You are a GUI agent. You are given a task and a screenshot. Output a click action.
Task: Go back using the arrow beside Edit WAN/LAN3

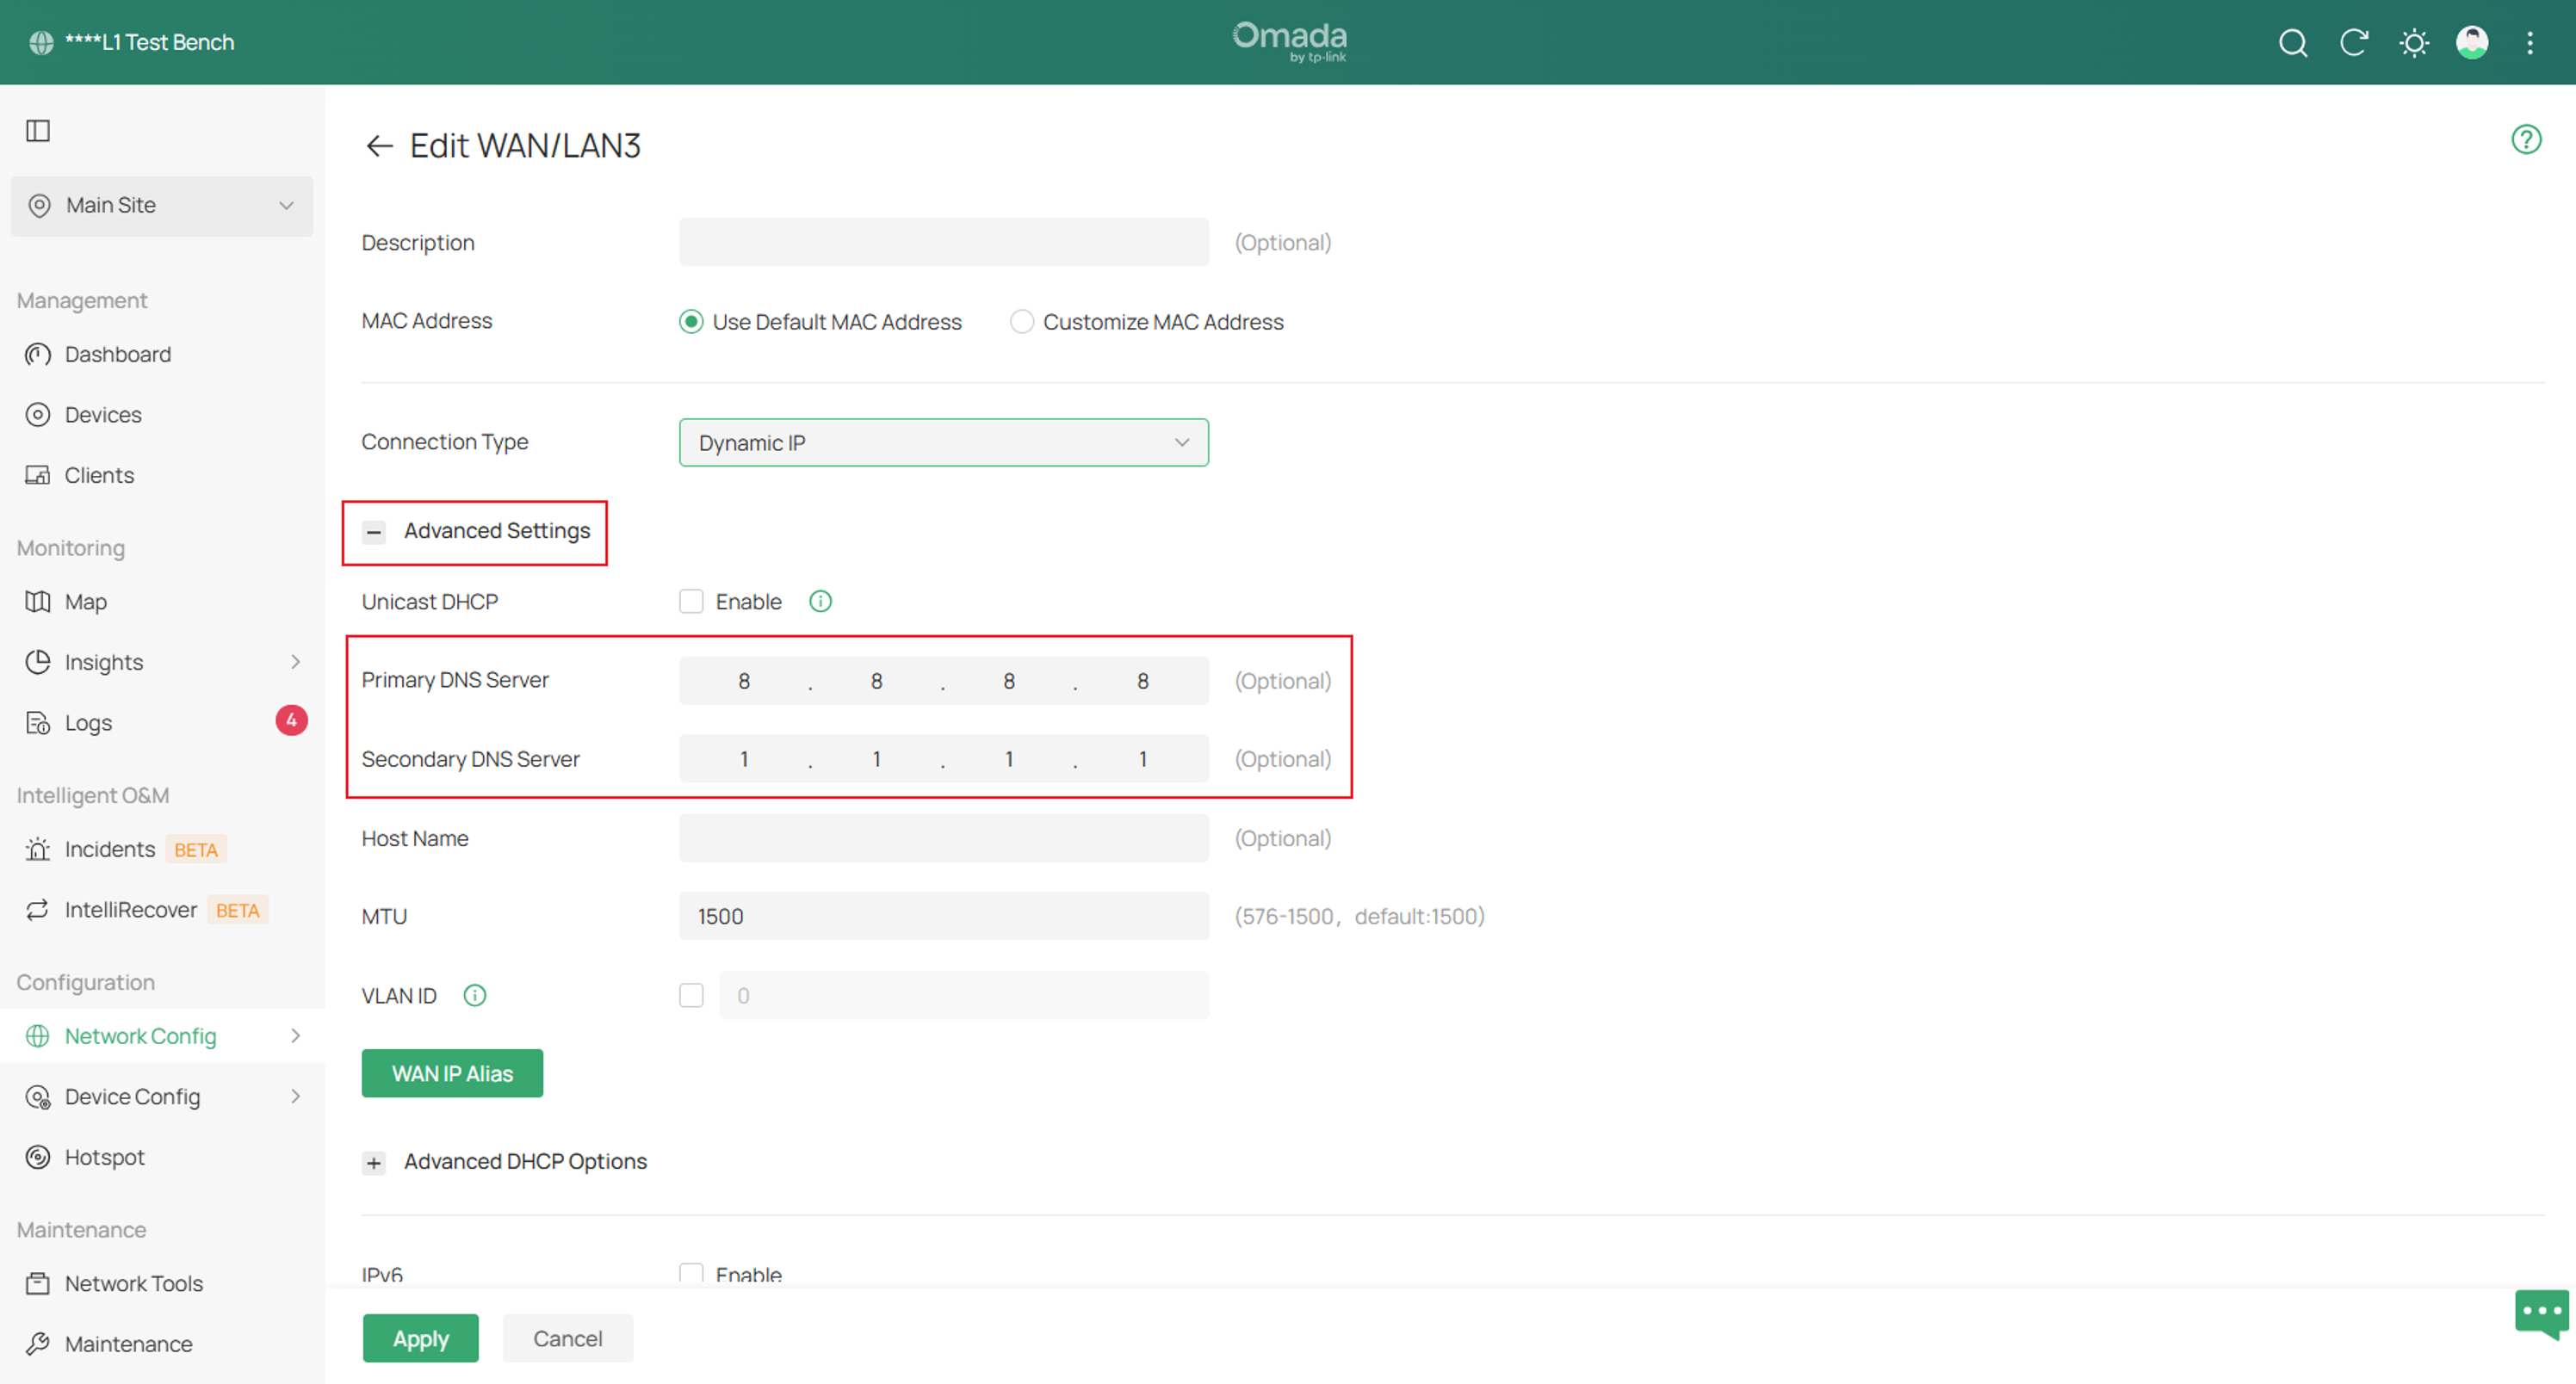[379, 146]
